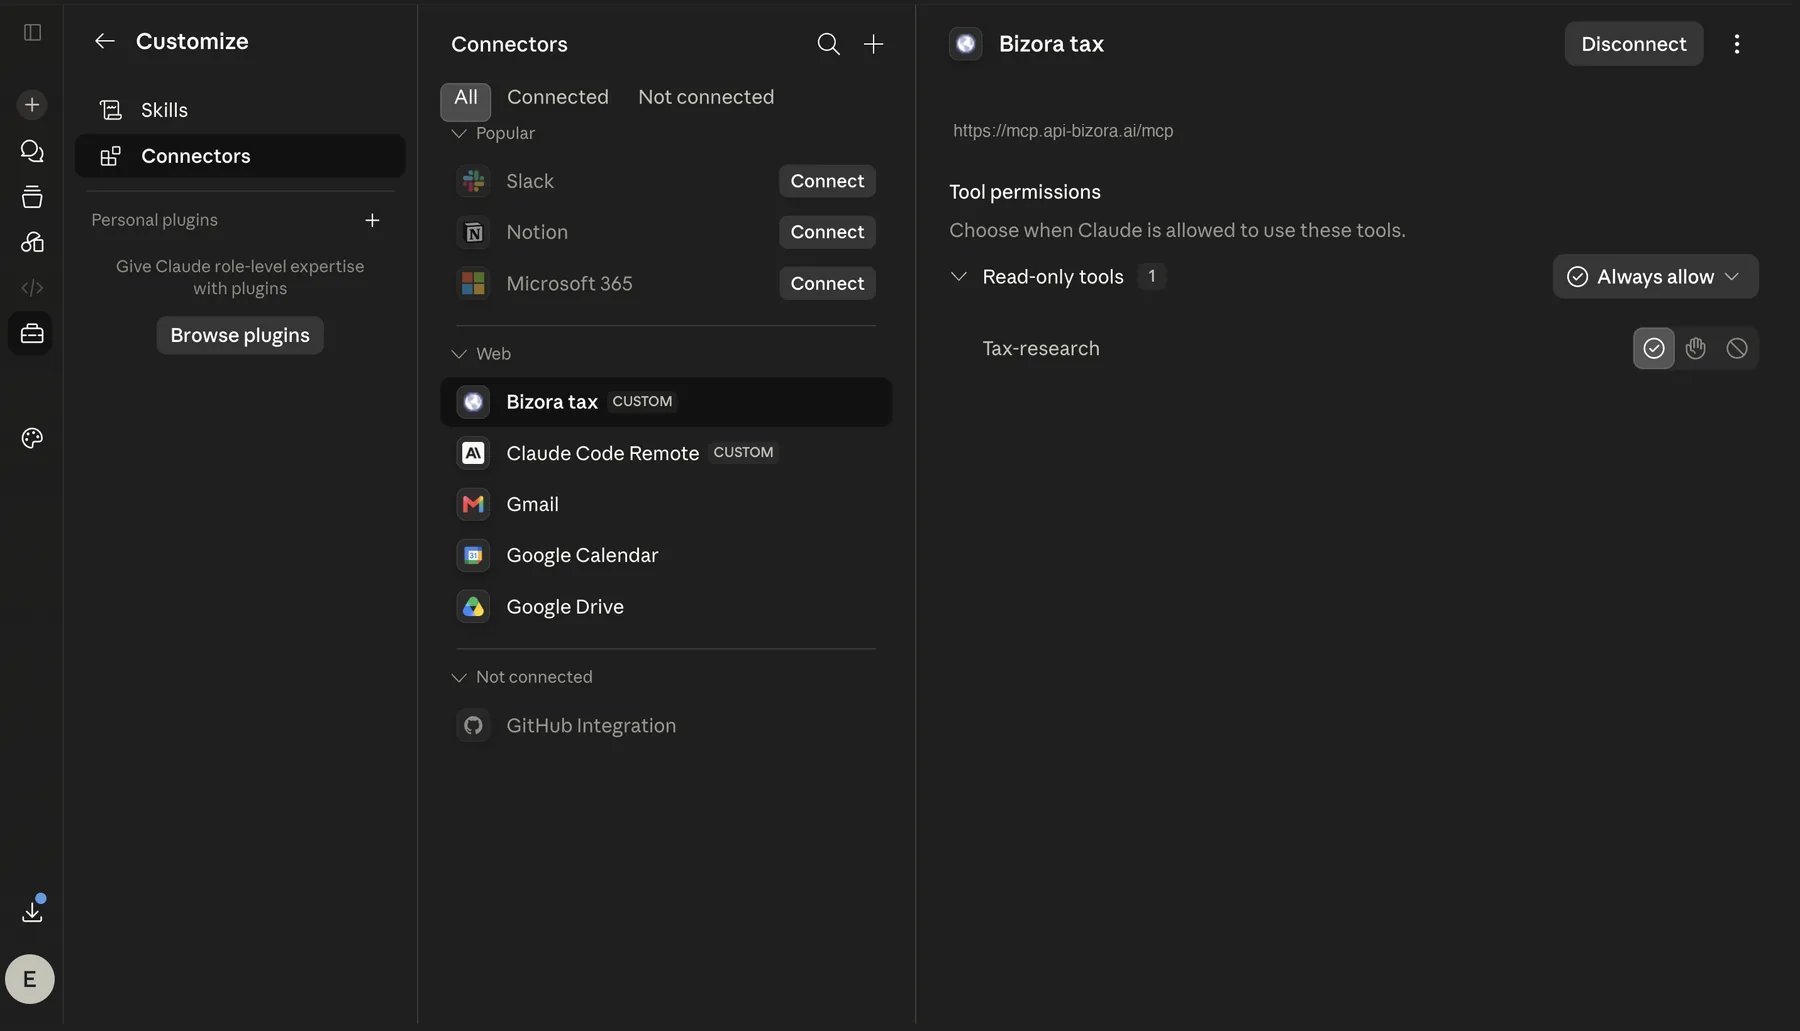Collapse the Read-only tools section

point(959,276)
